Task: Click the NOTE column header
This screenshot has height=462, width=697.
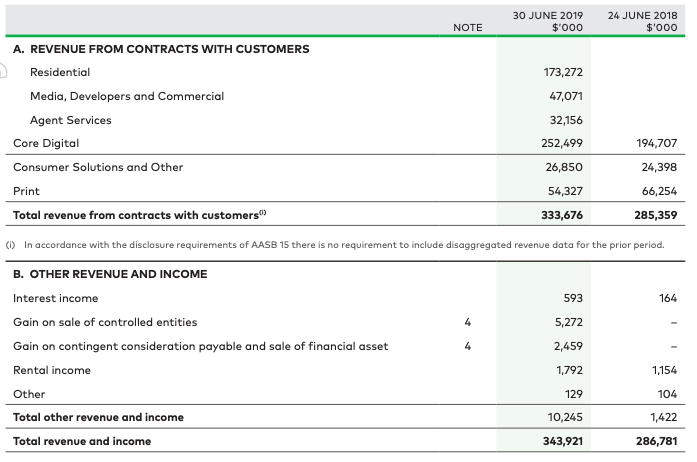Action: pos(467,28)
